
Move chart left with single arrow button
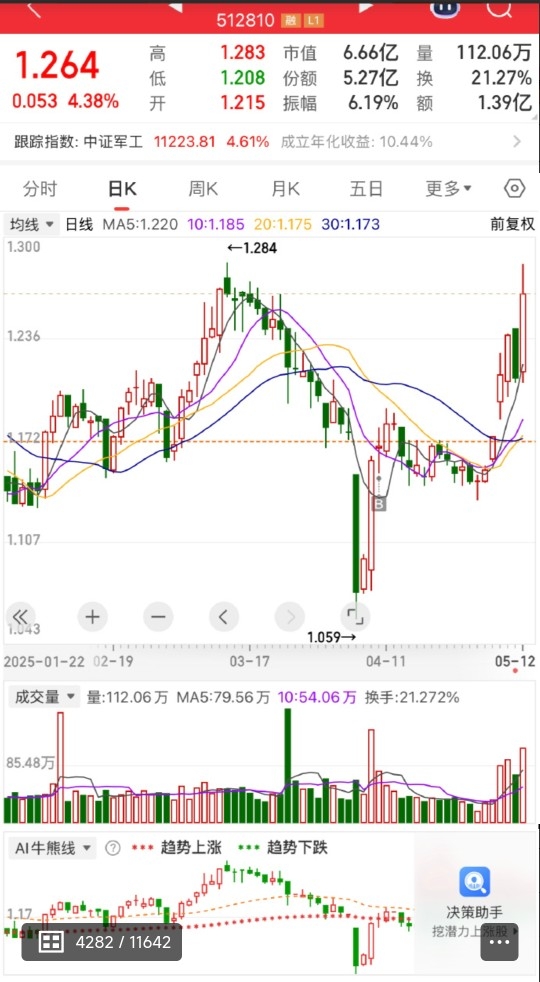point(224,617)
